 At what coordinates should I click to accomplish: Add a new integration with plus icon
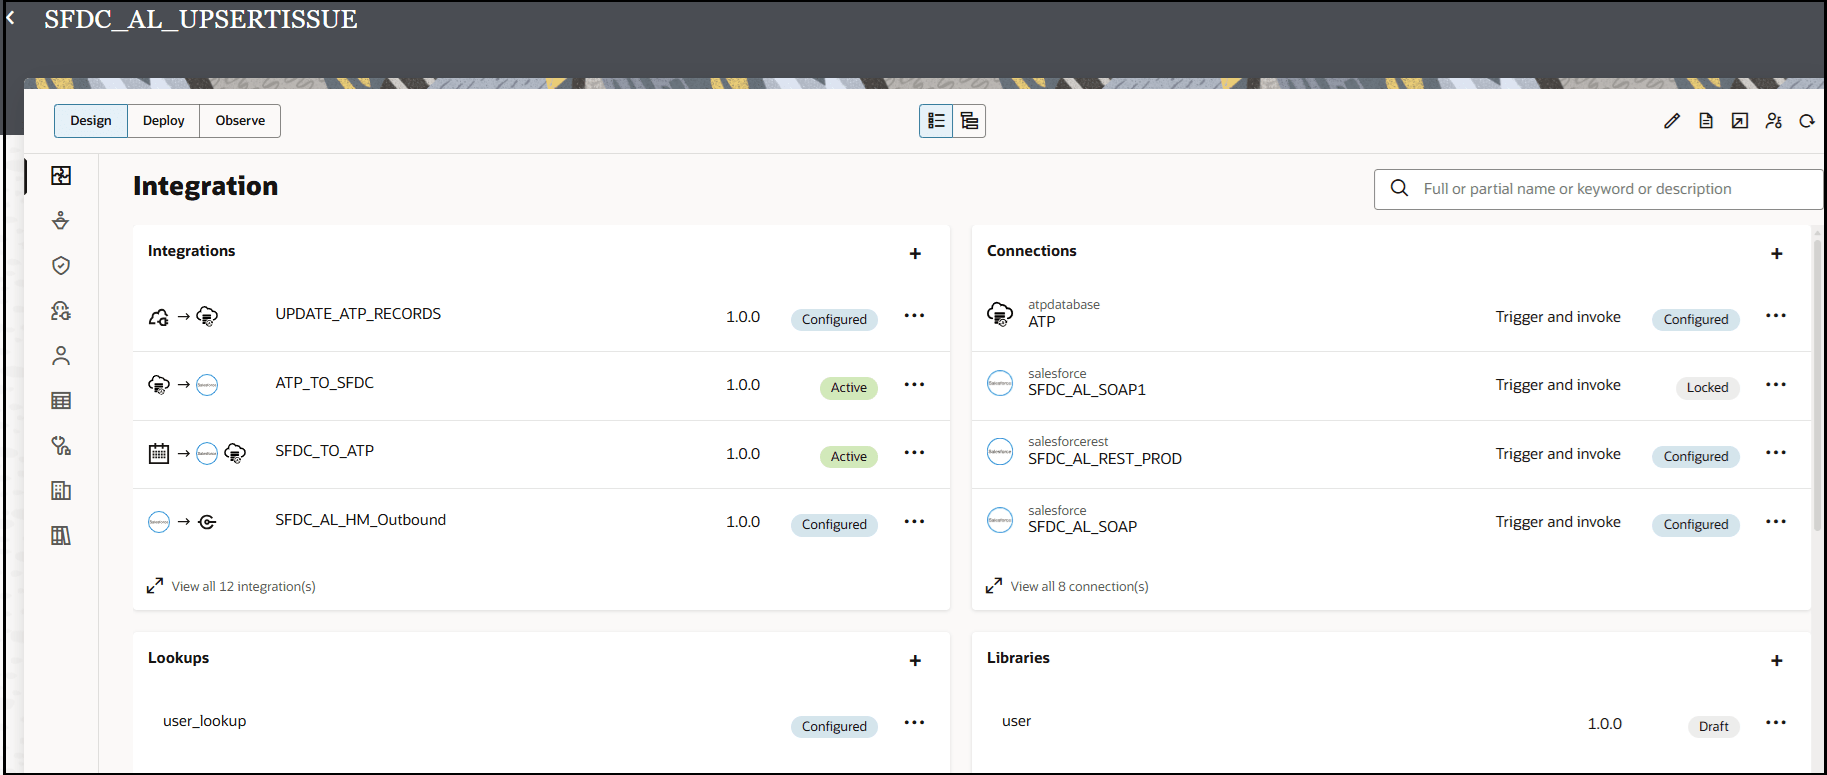coord(915,254)
